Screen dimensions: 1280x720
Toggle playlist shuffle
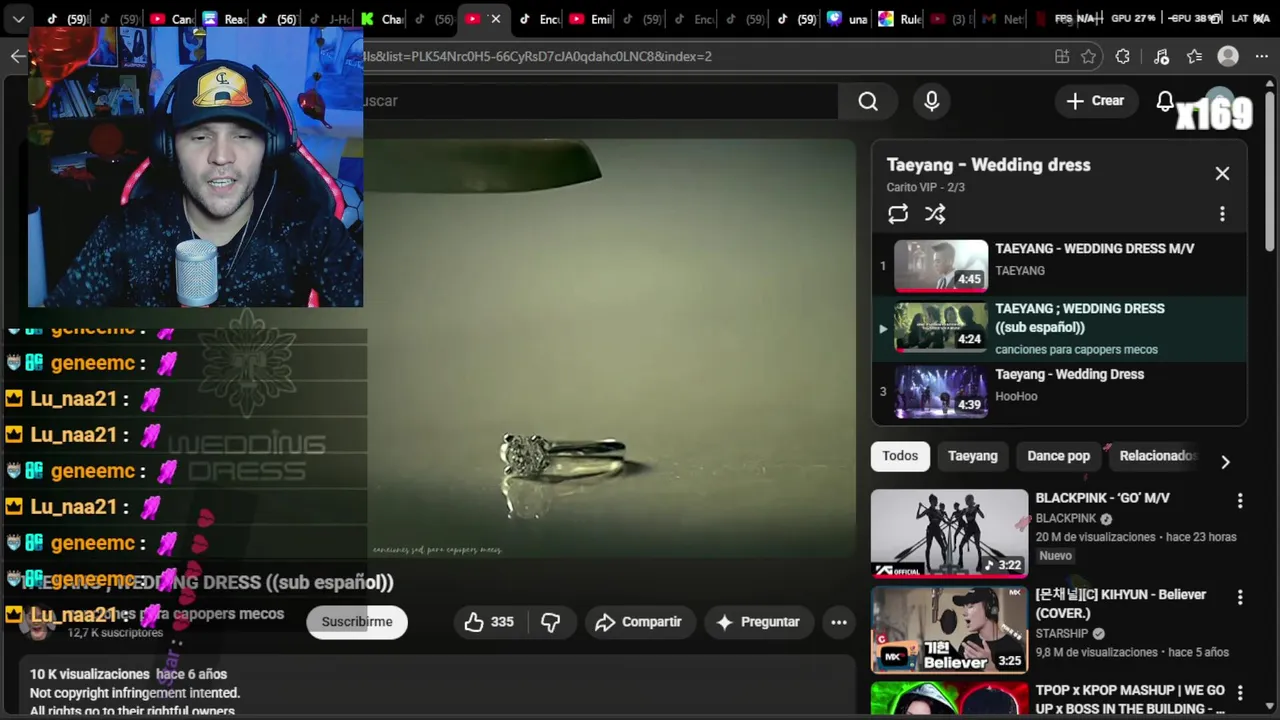(935, 214)
